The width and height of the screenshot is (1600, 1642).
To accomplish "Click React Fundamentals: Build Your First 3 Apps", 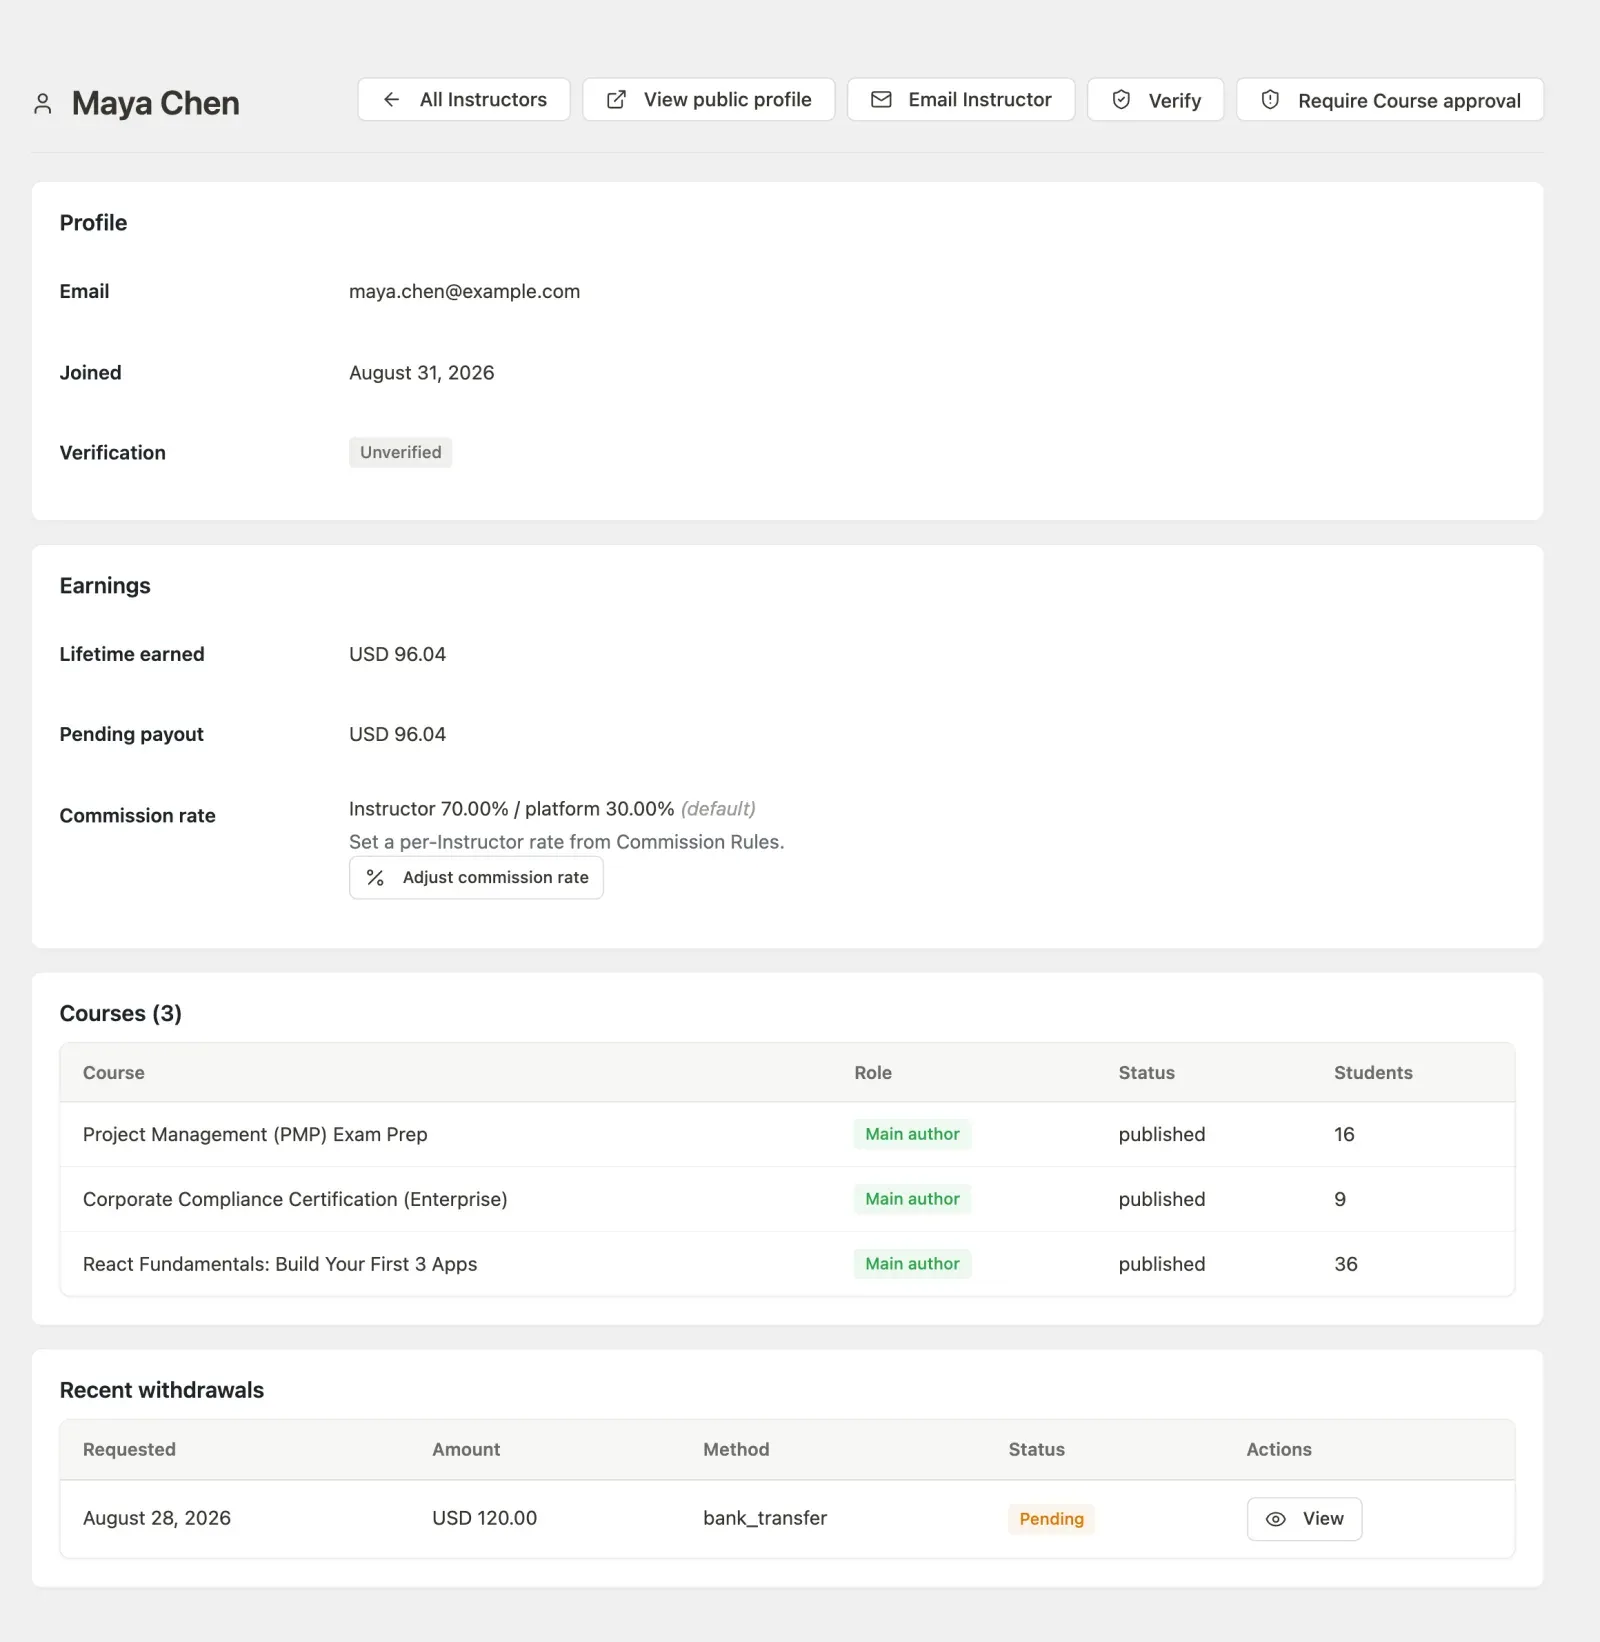I will tap(280, 1265).
